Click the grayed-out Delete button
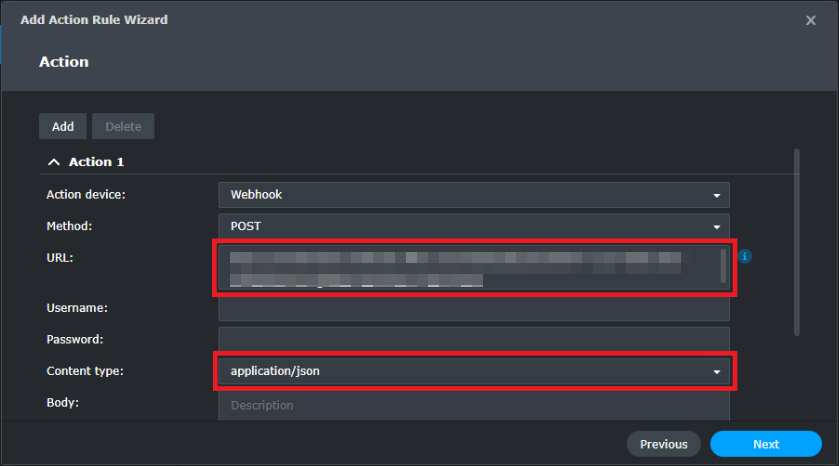 (123, 126)
